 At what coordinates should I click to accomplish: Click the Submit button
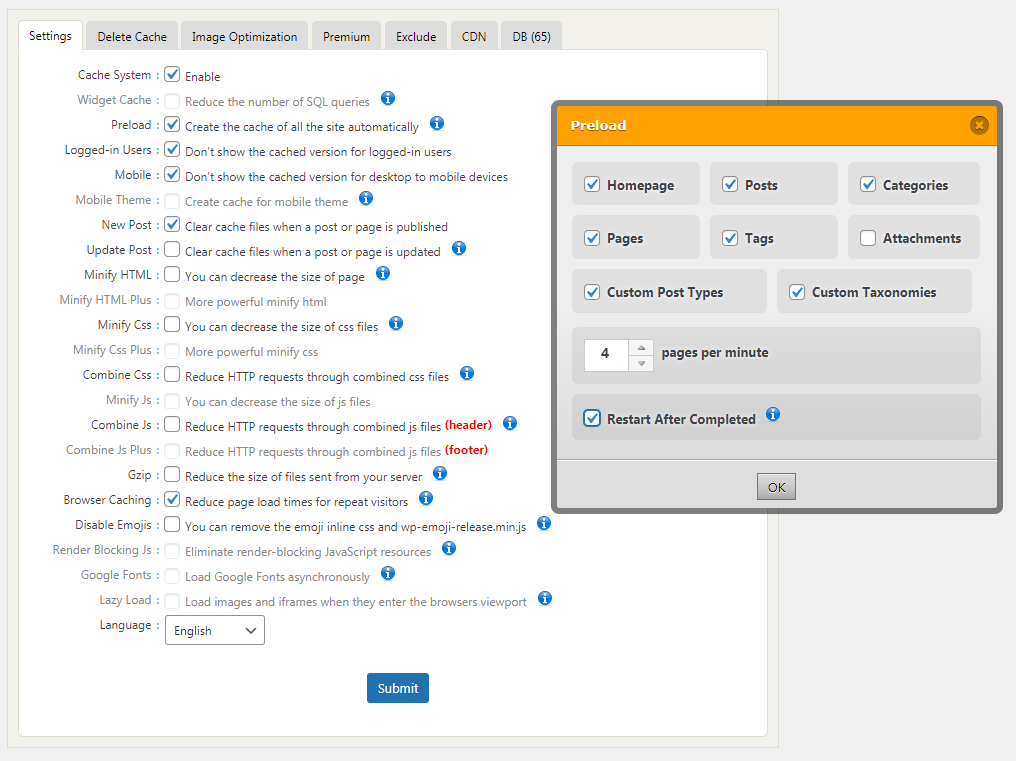point(398,688)
